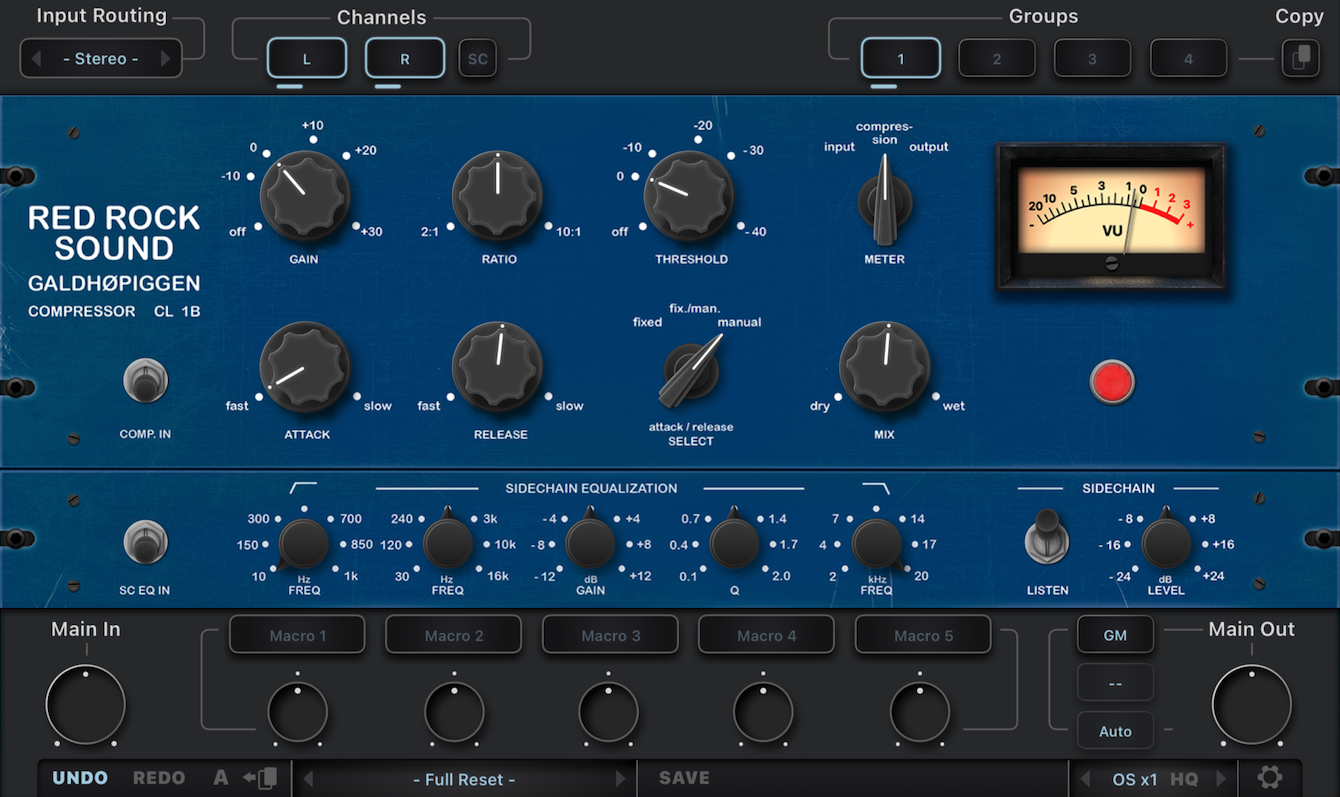
Task: Click the GAIN knob on the compressor
Action: pyautogui.click(x=304, y=198)
